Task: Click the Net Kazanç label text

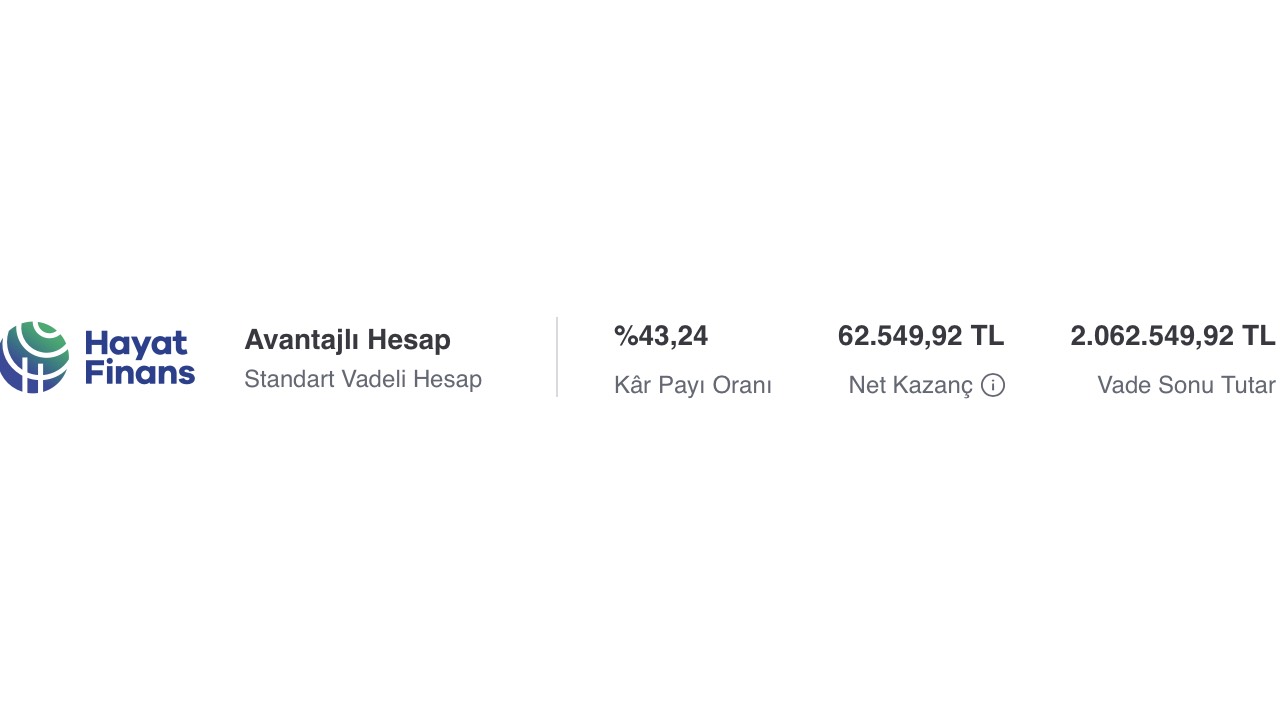Action: pyautogui.click(x=910, y=385)
